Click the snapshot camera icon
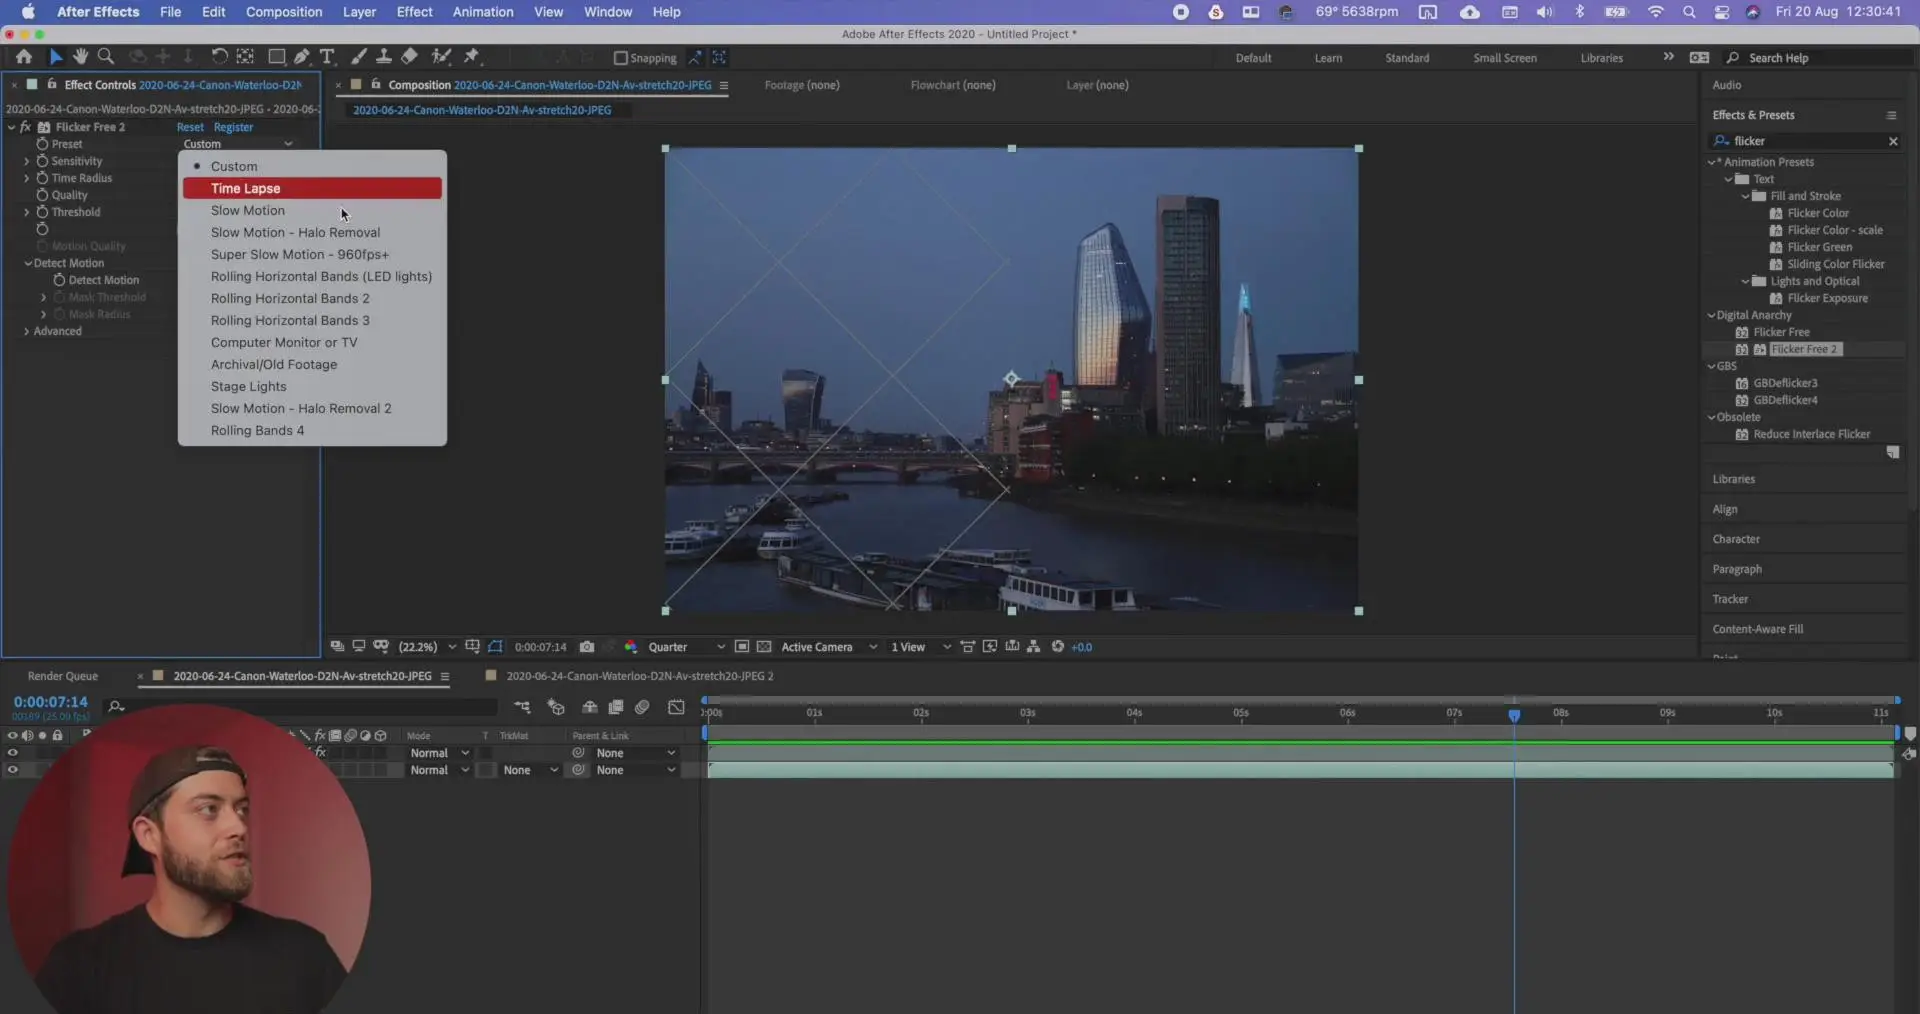The width and height of the screenshot is (1920, 1014). click(587, 647)
